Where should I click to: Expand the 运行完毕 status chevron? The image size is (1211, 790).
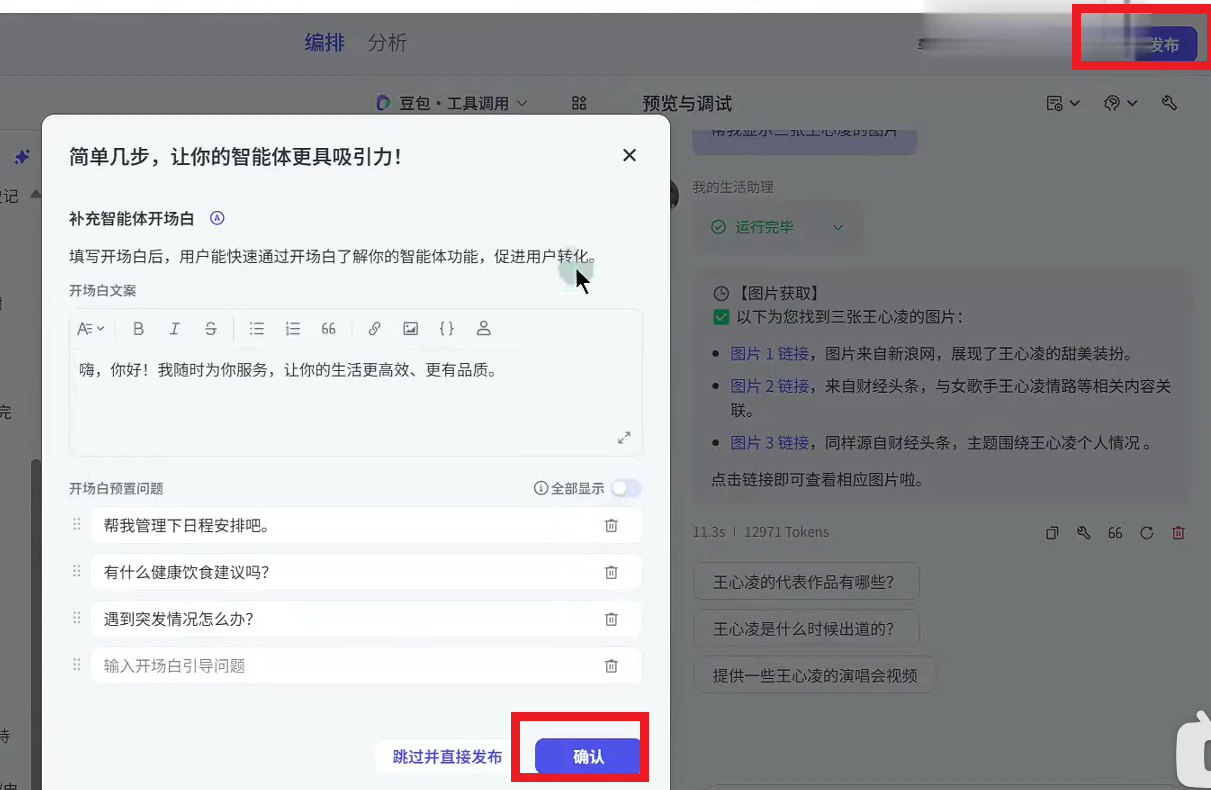pos(838,227)
